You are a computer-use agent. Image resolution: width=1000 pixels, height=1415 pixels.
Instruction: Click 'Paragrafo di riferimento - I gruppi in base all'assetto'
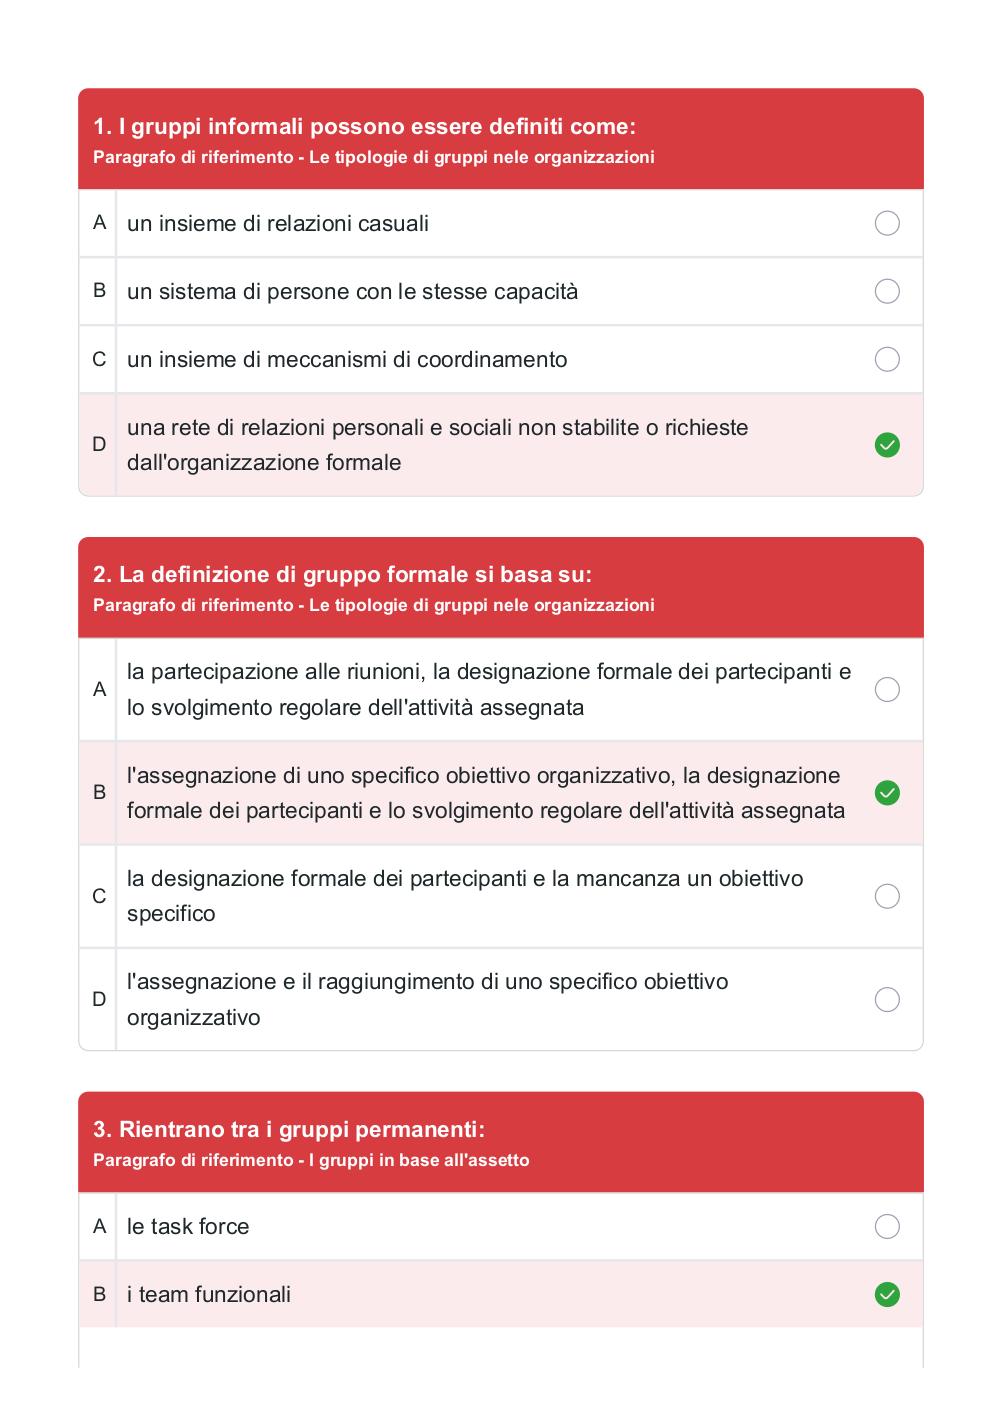(311, 1160)
